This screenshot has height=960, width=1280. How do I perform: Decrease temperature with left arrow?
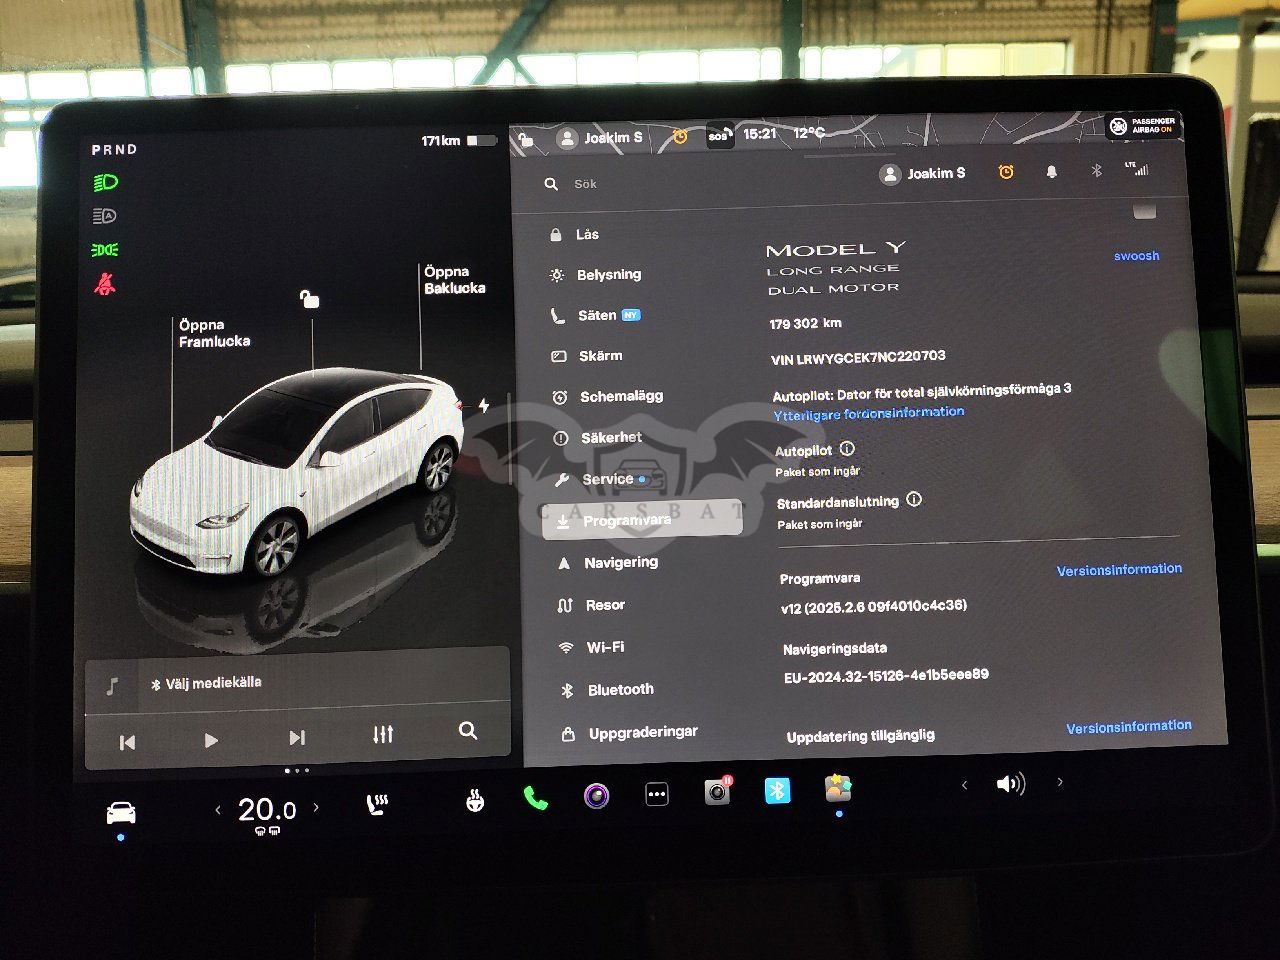click(x=218, y=809)
